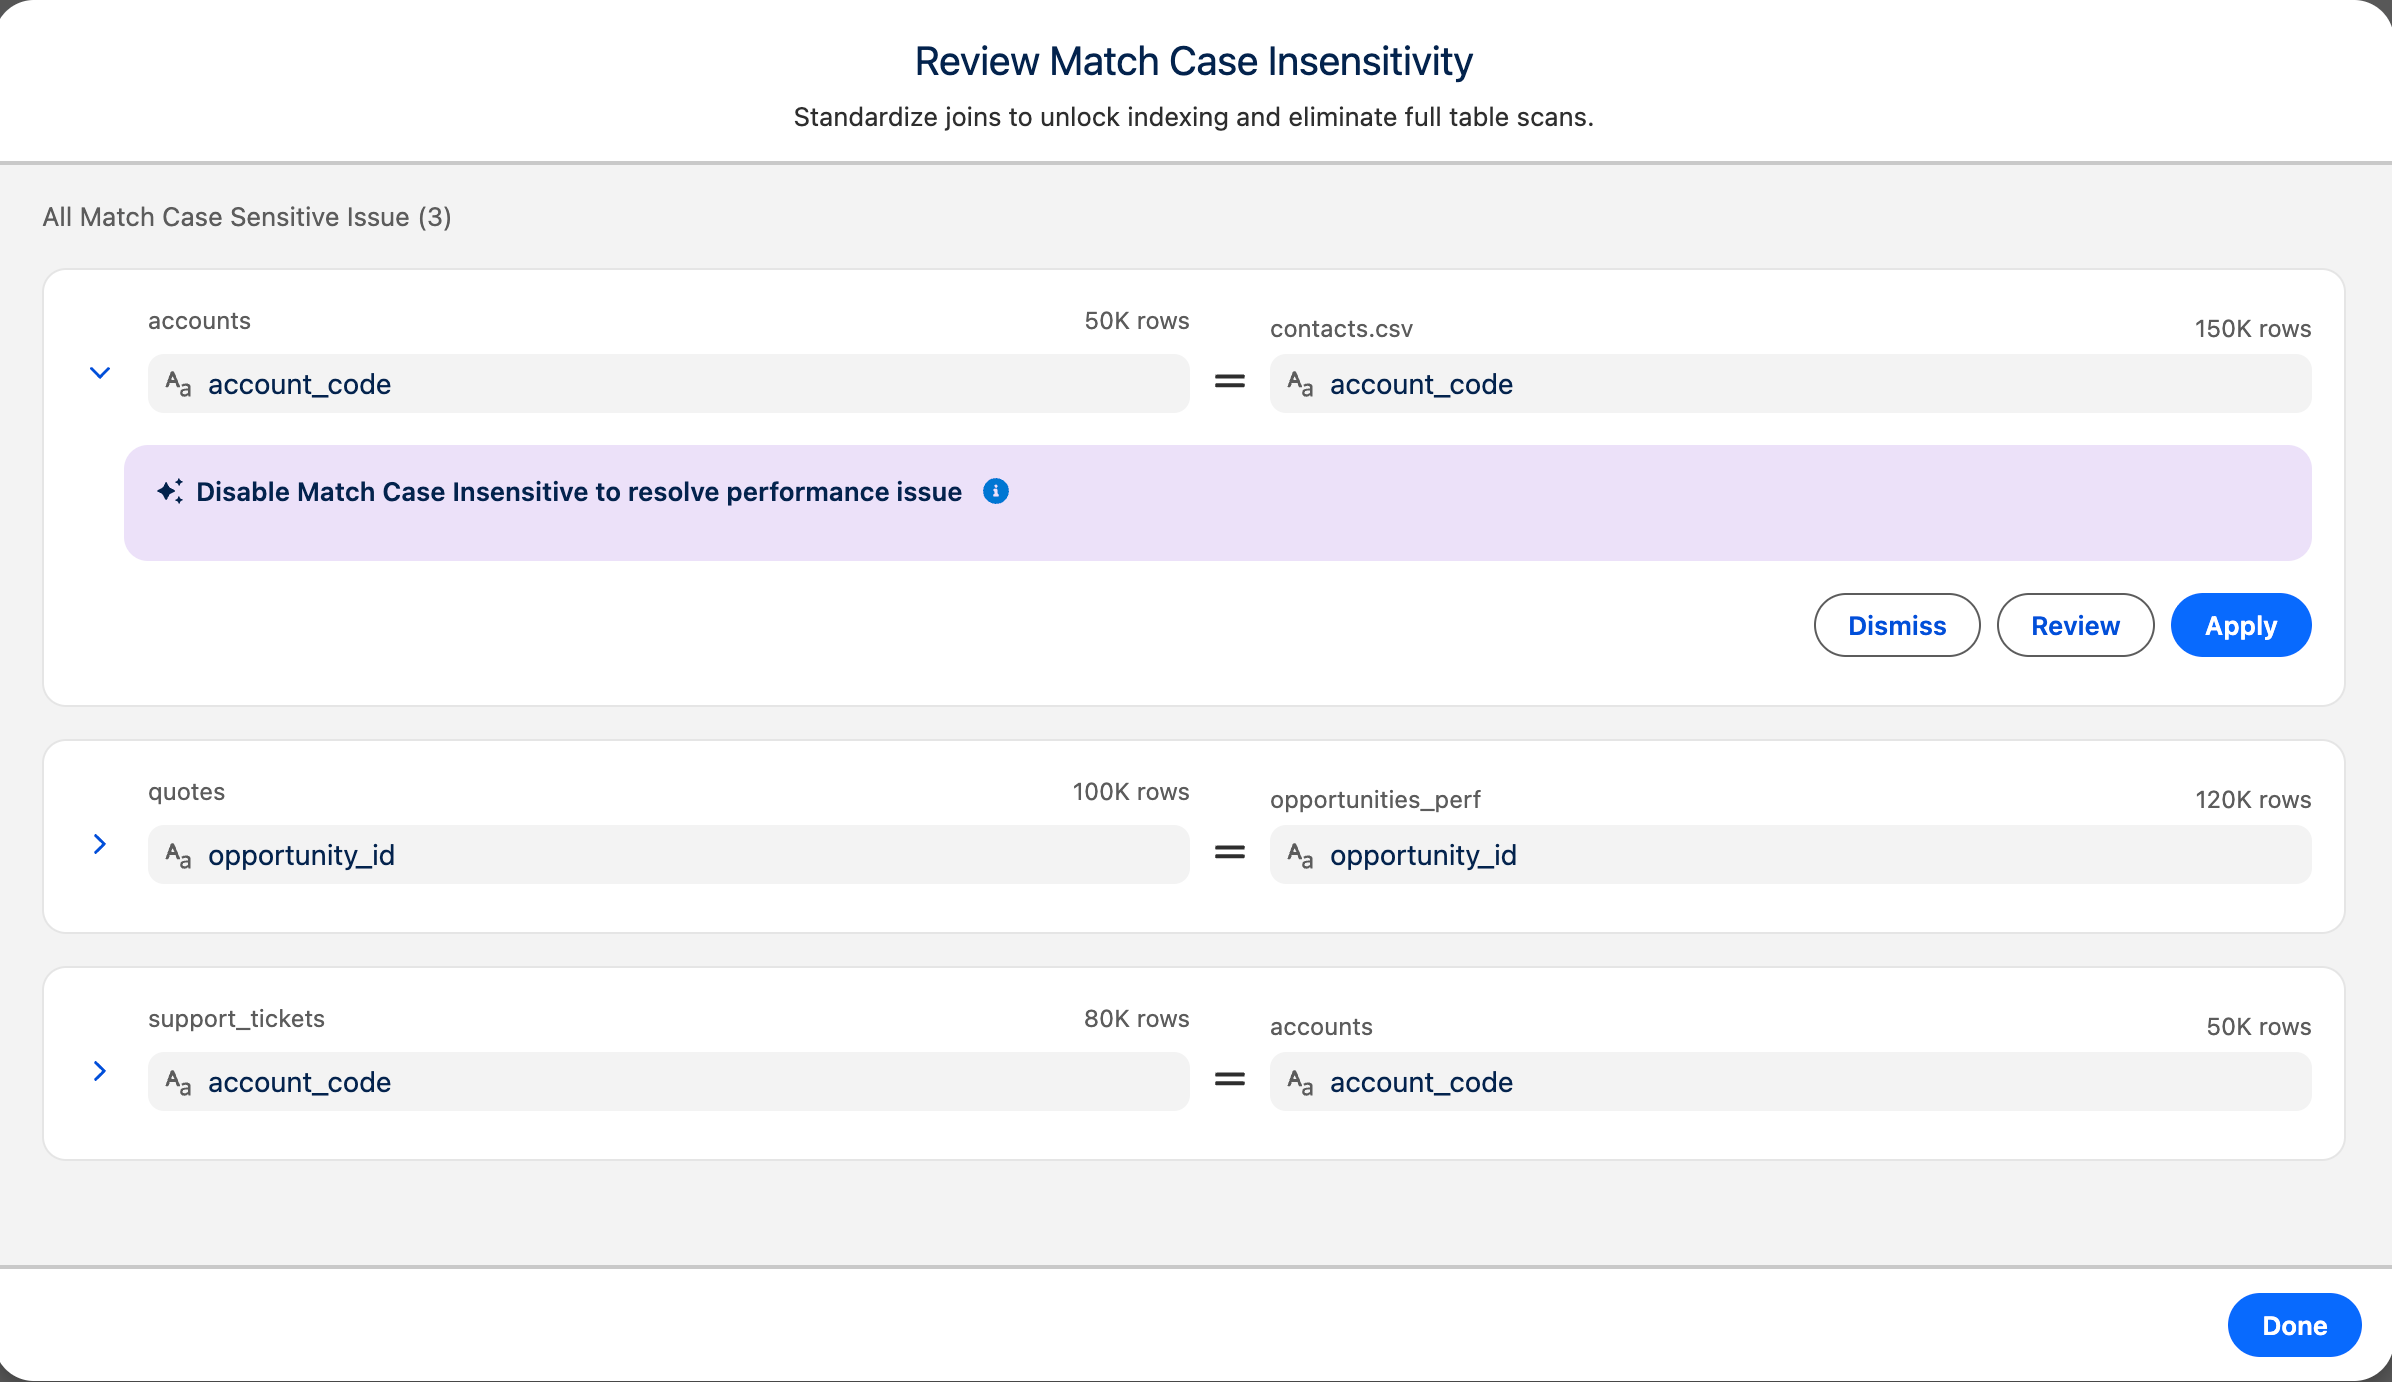
Task: Click the equals sign in the support_tickets join
Action: point(1230,1080)
